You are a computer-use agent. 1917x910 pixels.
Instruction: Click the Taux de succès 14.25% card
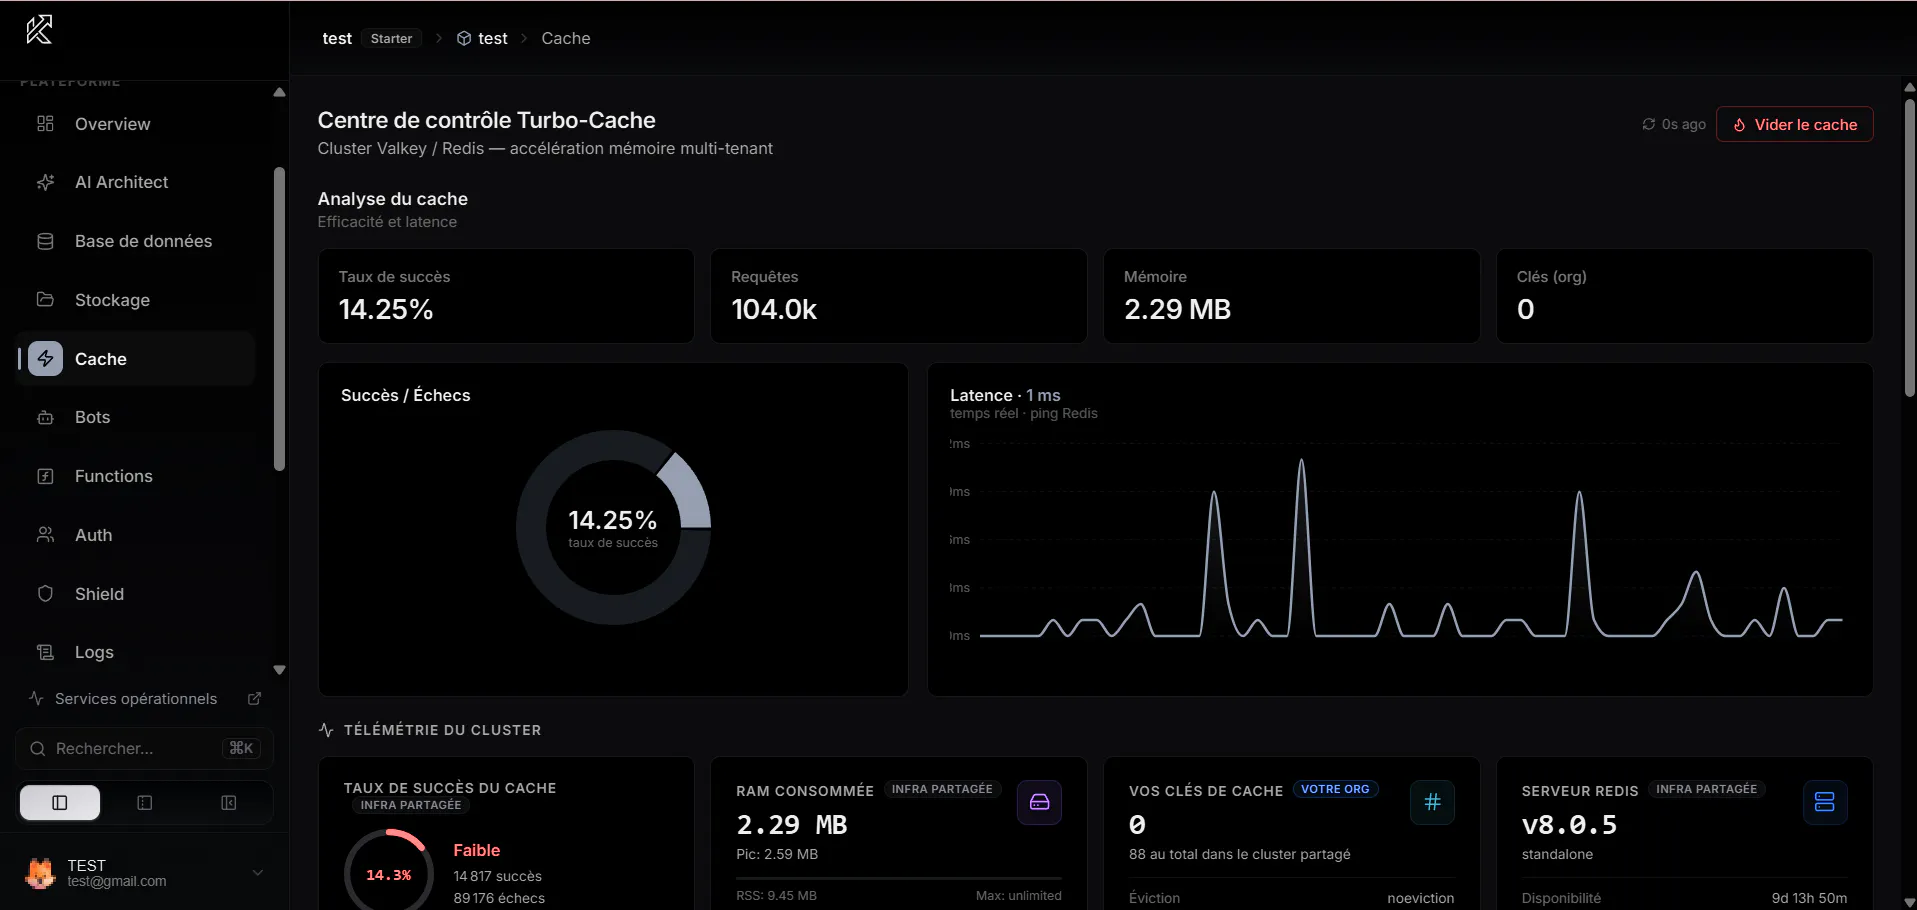[x=506, y=296]
